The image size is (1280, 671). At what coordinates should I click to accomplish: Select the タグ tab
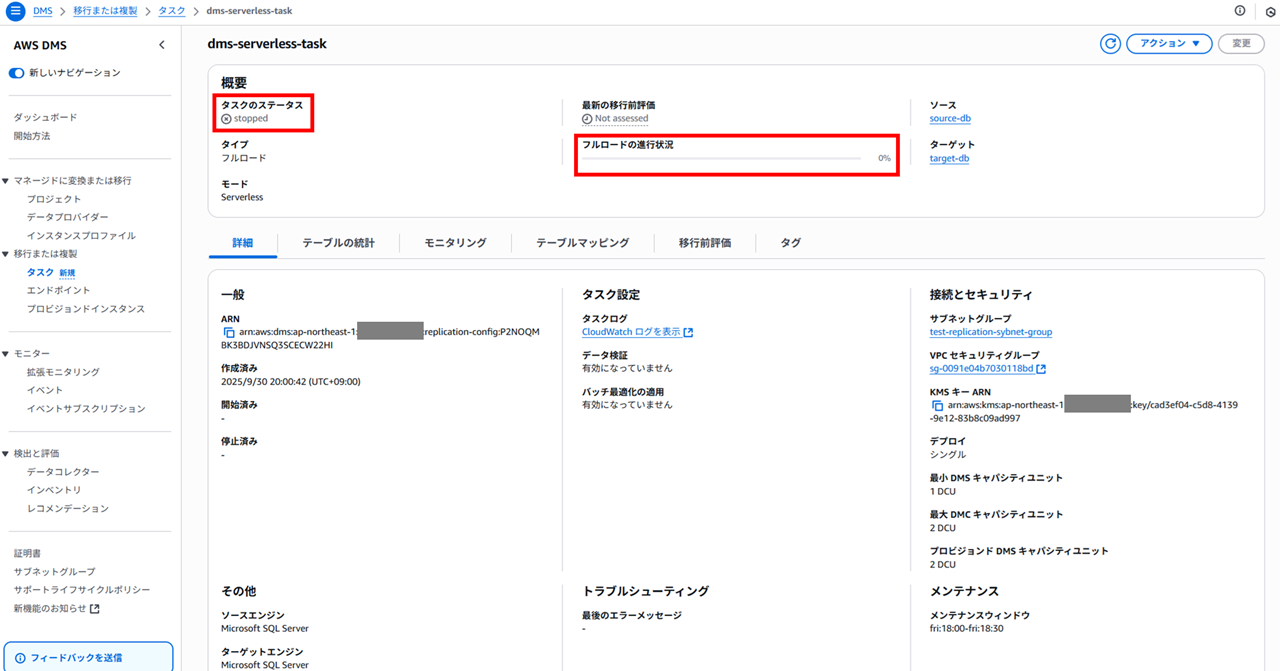tap(790, 243)
